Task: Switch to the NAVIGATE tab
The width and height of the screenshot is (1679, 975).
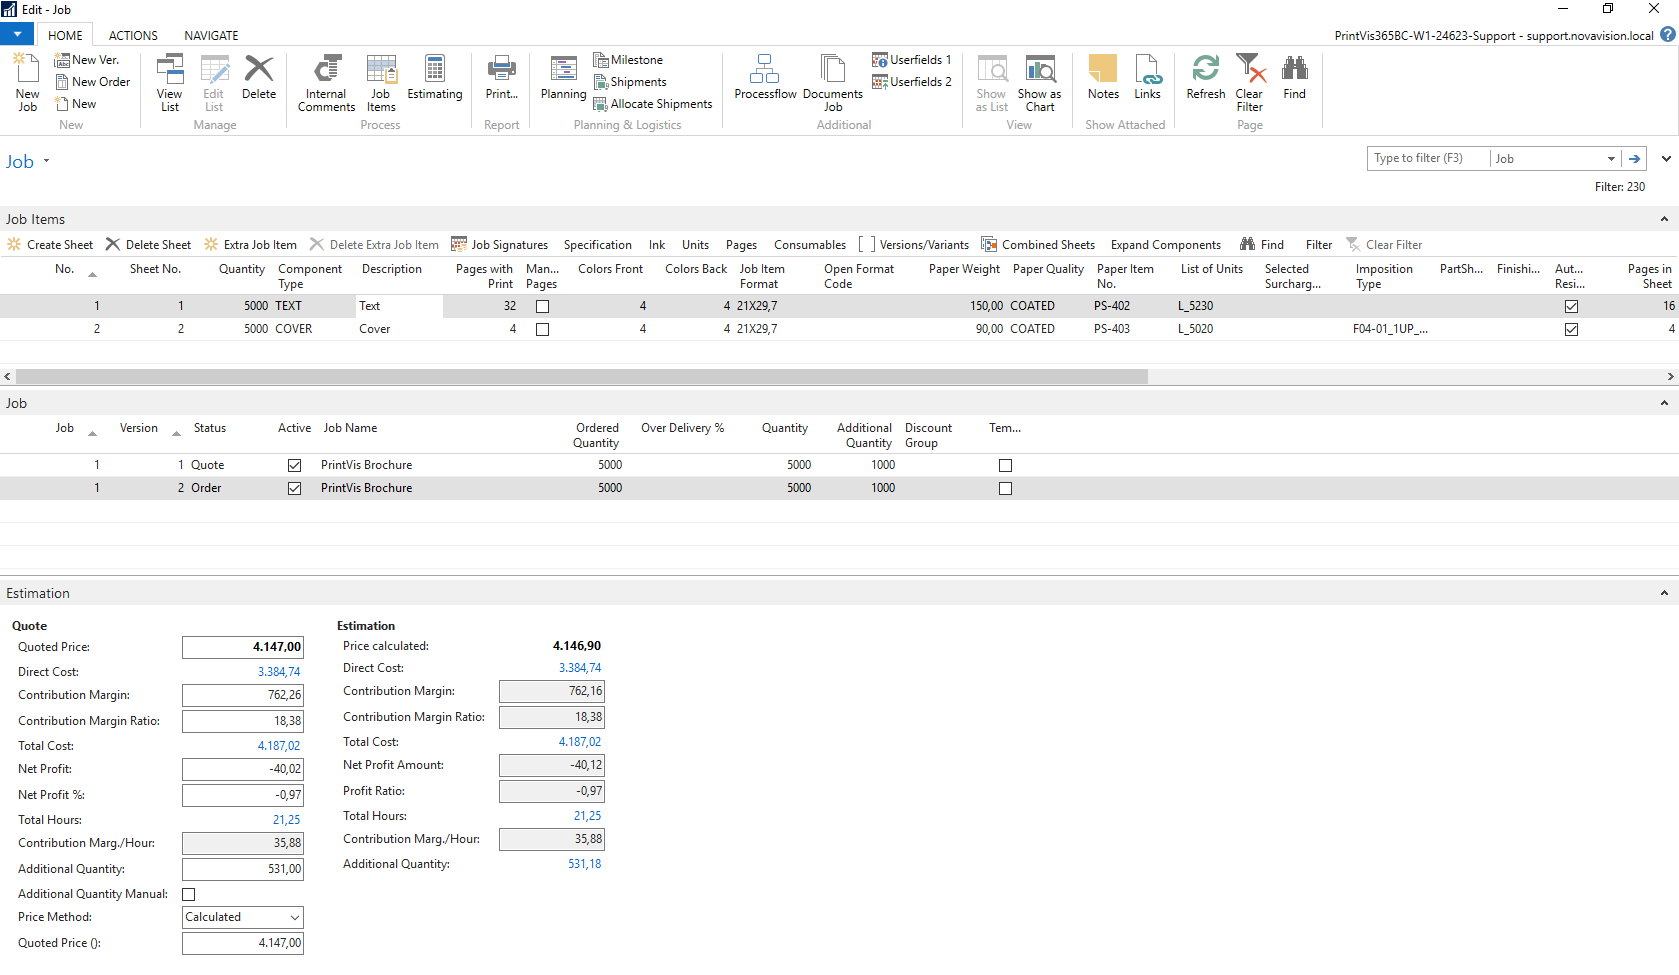Action: pos(211,35)
